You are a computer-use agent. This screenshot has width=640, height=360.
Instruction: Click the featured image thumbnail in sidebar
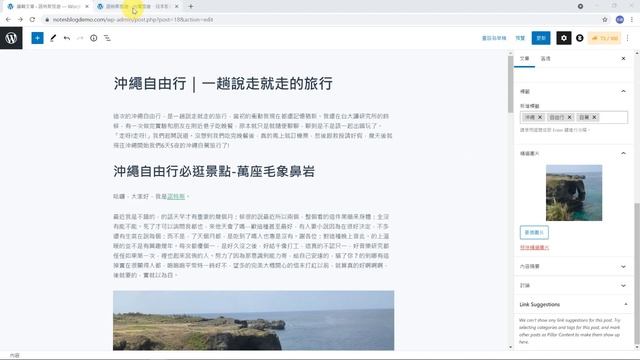574,193
